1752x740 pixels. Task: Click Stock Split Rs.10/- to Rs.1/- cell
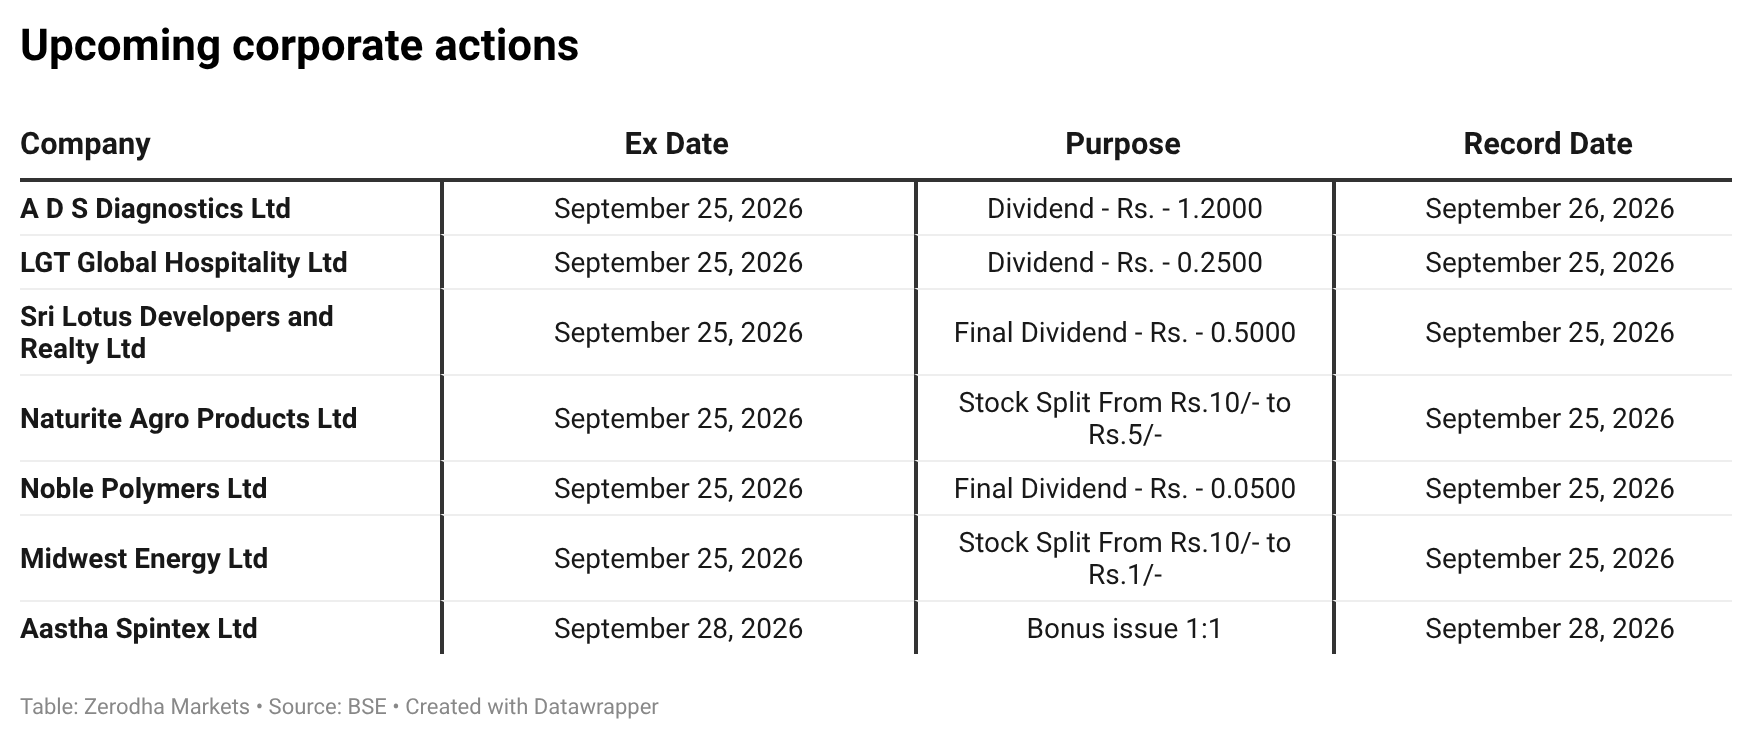1124,559
